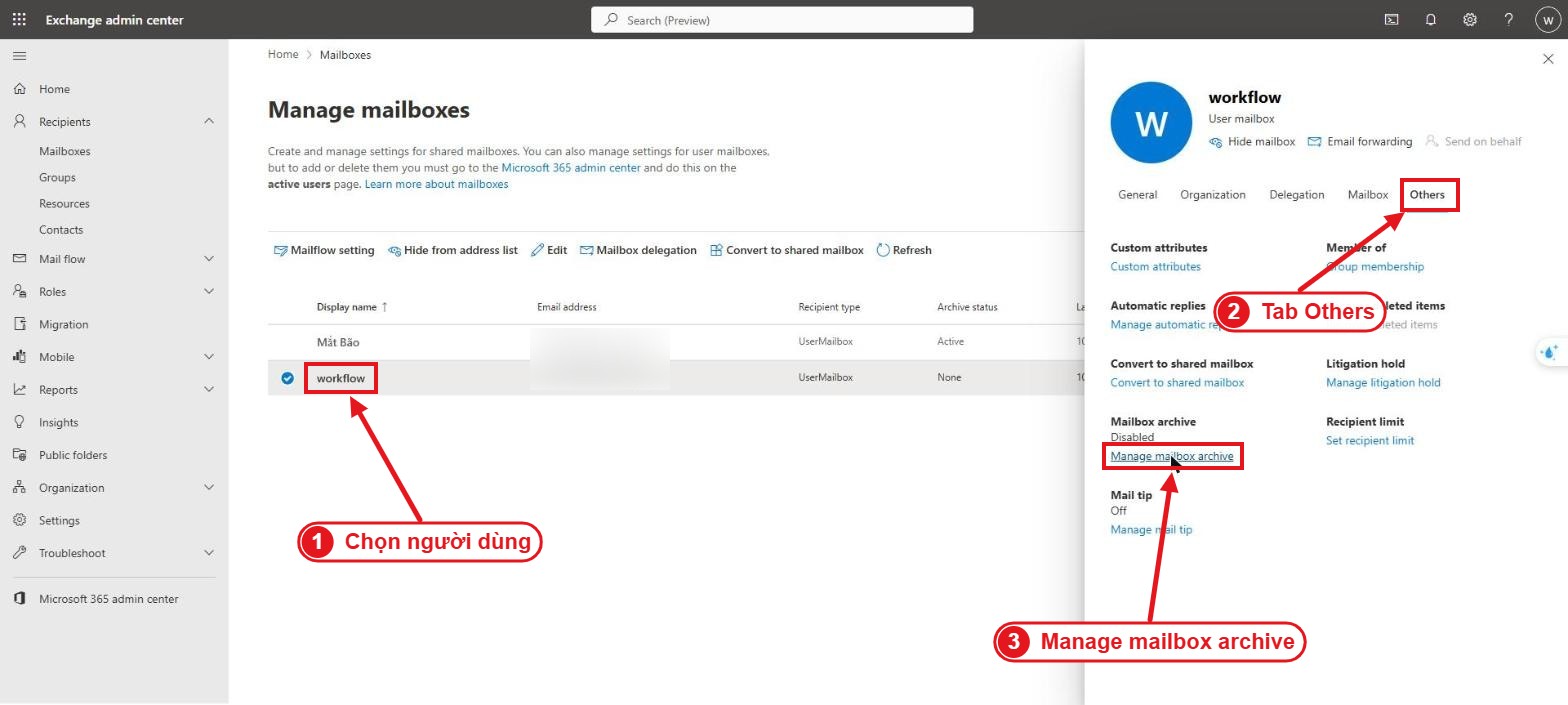Sort by the Display name column header
Screen dimensions: 1568x705
pyautogui.click(x=352, y=307)
